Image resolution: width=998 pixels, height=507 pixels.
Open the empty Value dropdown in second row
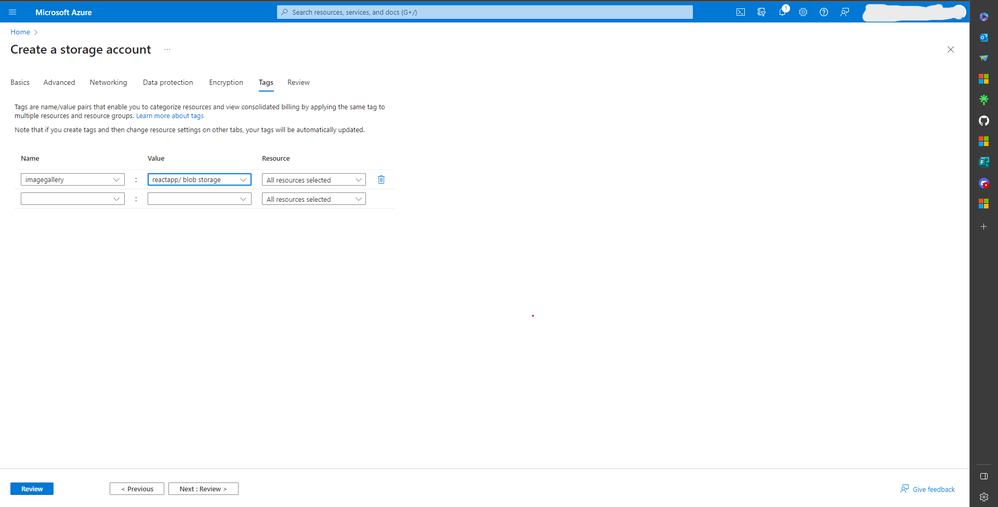point(199,198)
